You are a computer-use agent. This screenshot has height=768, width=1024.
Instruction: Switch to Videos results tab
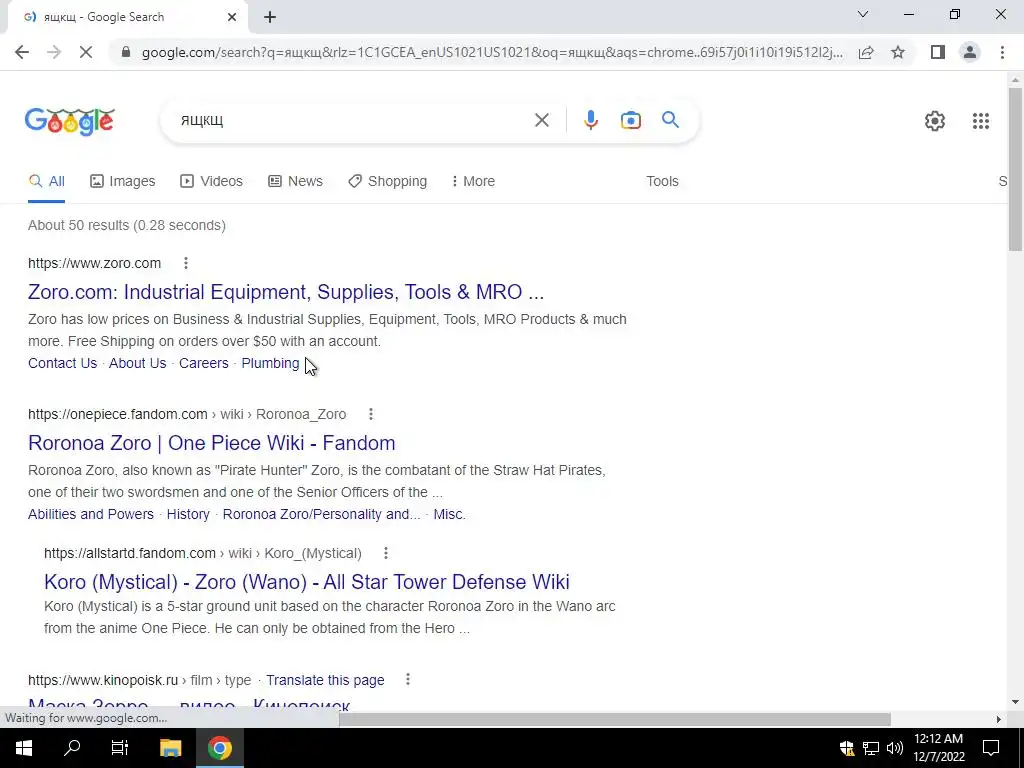point(212,181)
